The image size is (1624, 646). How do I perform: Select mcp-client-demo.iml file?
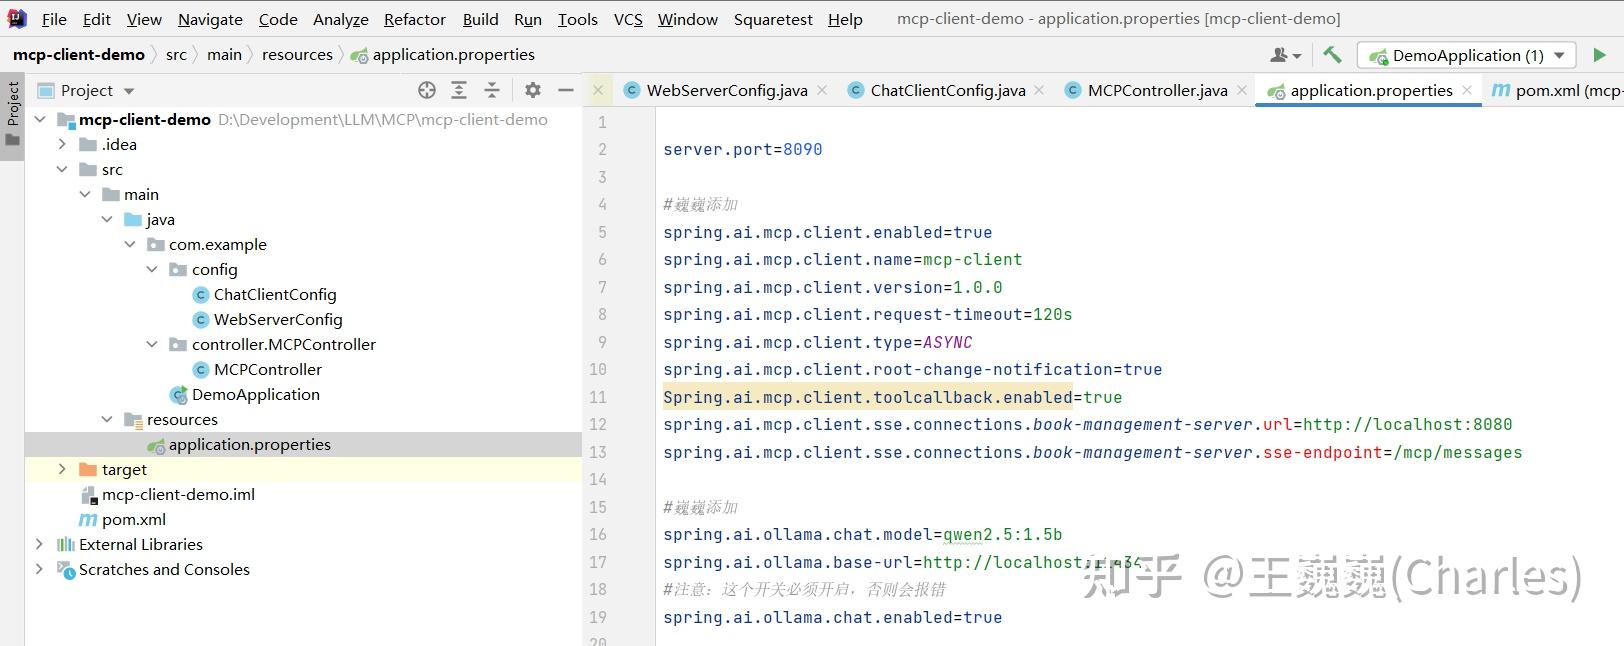pos(178,494)
